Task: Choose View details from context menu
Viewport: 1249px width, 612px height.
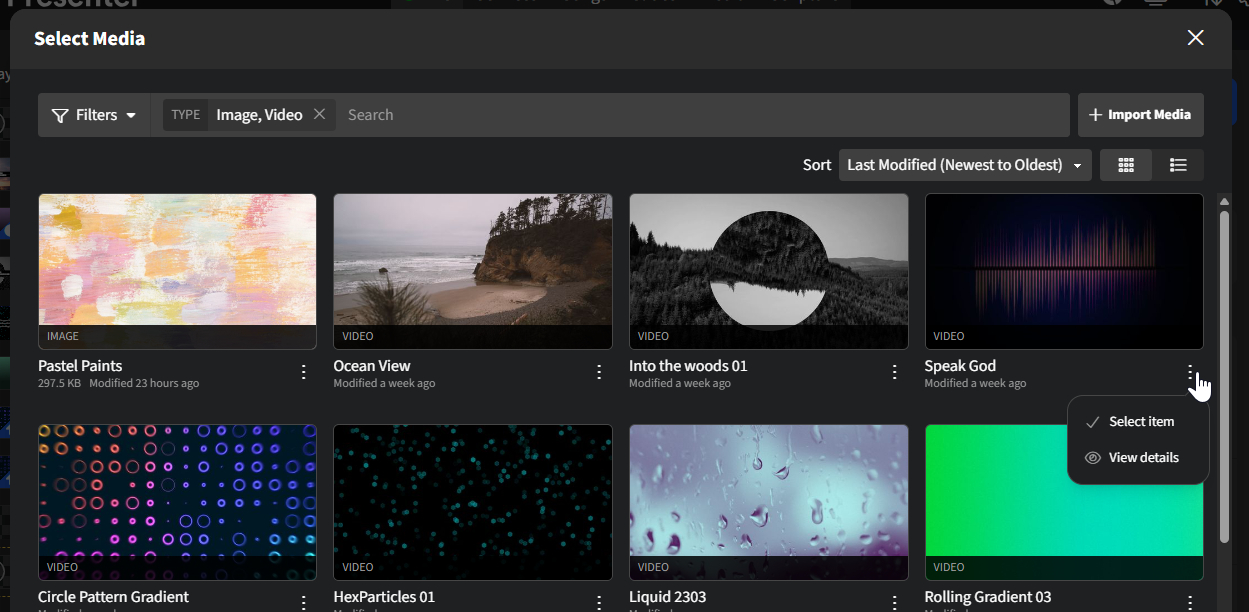Action: coord(1142,458)
